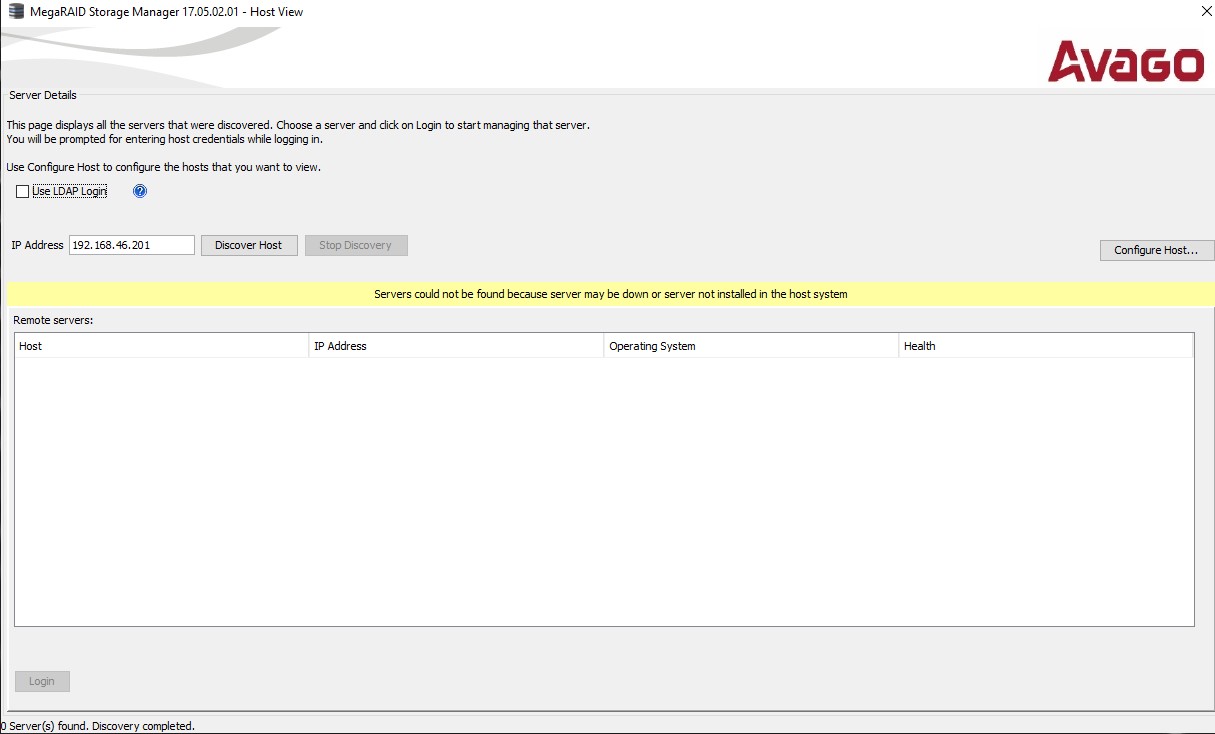The height and width of the screenshot is (734, 1215).
Task: Click the Stop Discovery button
Action: (355, 245)
